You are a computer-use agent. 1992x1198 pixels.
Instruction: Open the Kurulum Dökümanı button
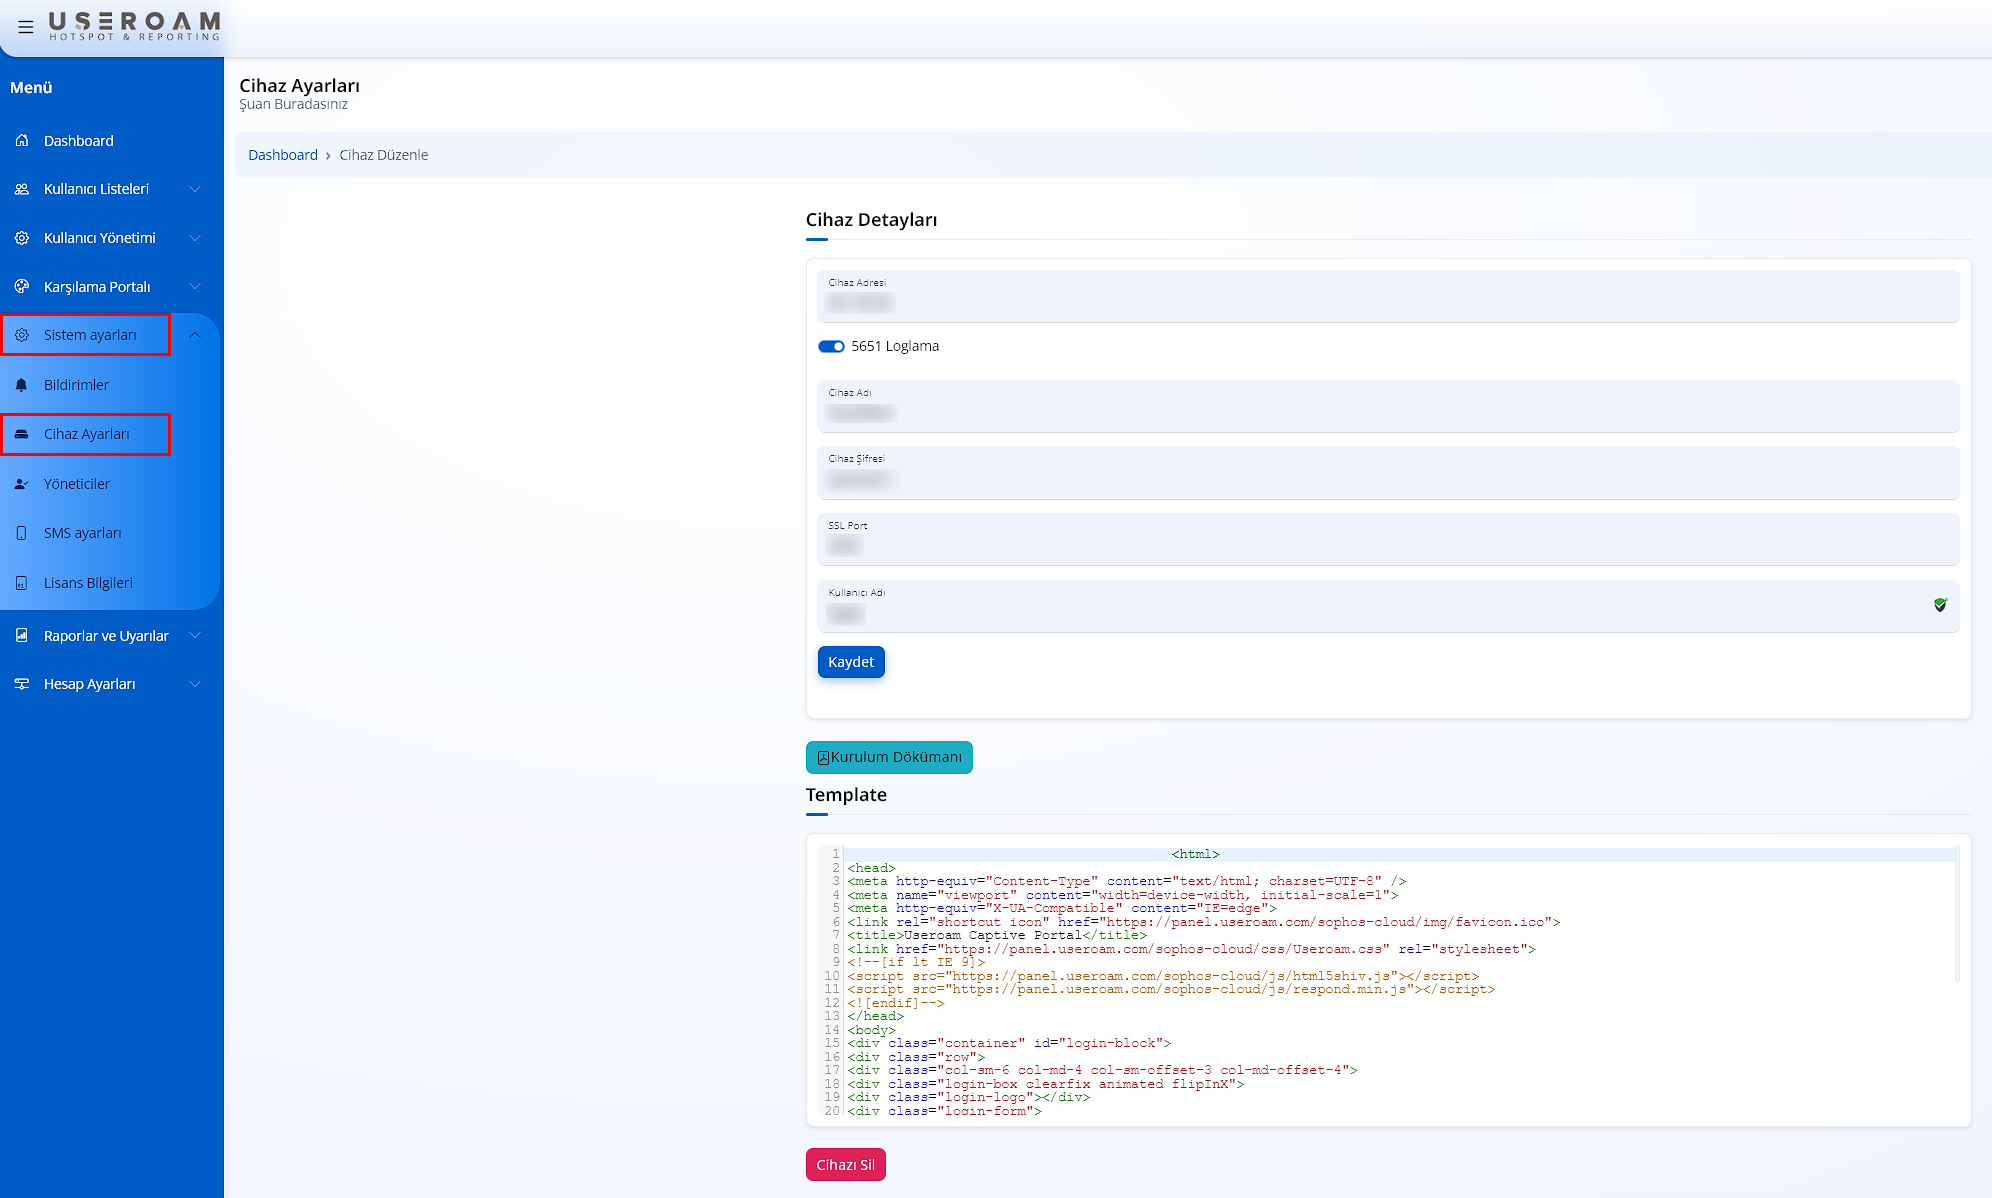pos(889,757)
